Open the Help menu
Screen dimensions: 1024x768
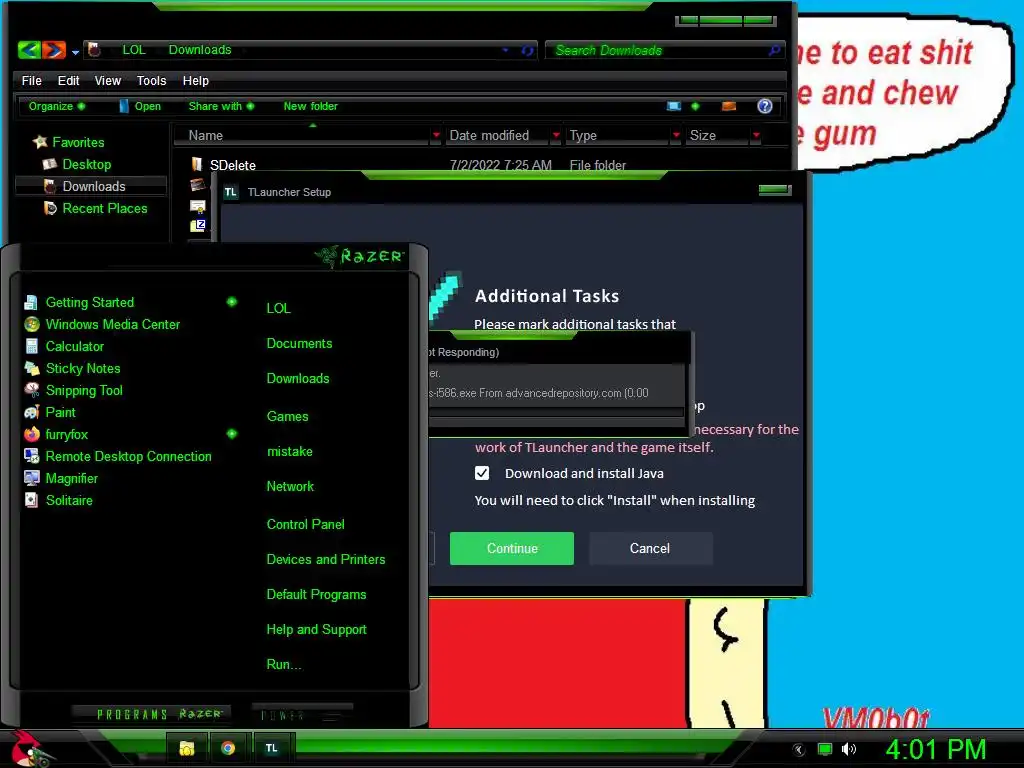point(195,80)
